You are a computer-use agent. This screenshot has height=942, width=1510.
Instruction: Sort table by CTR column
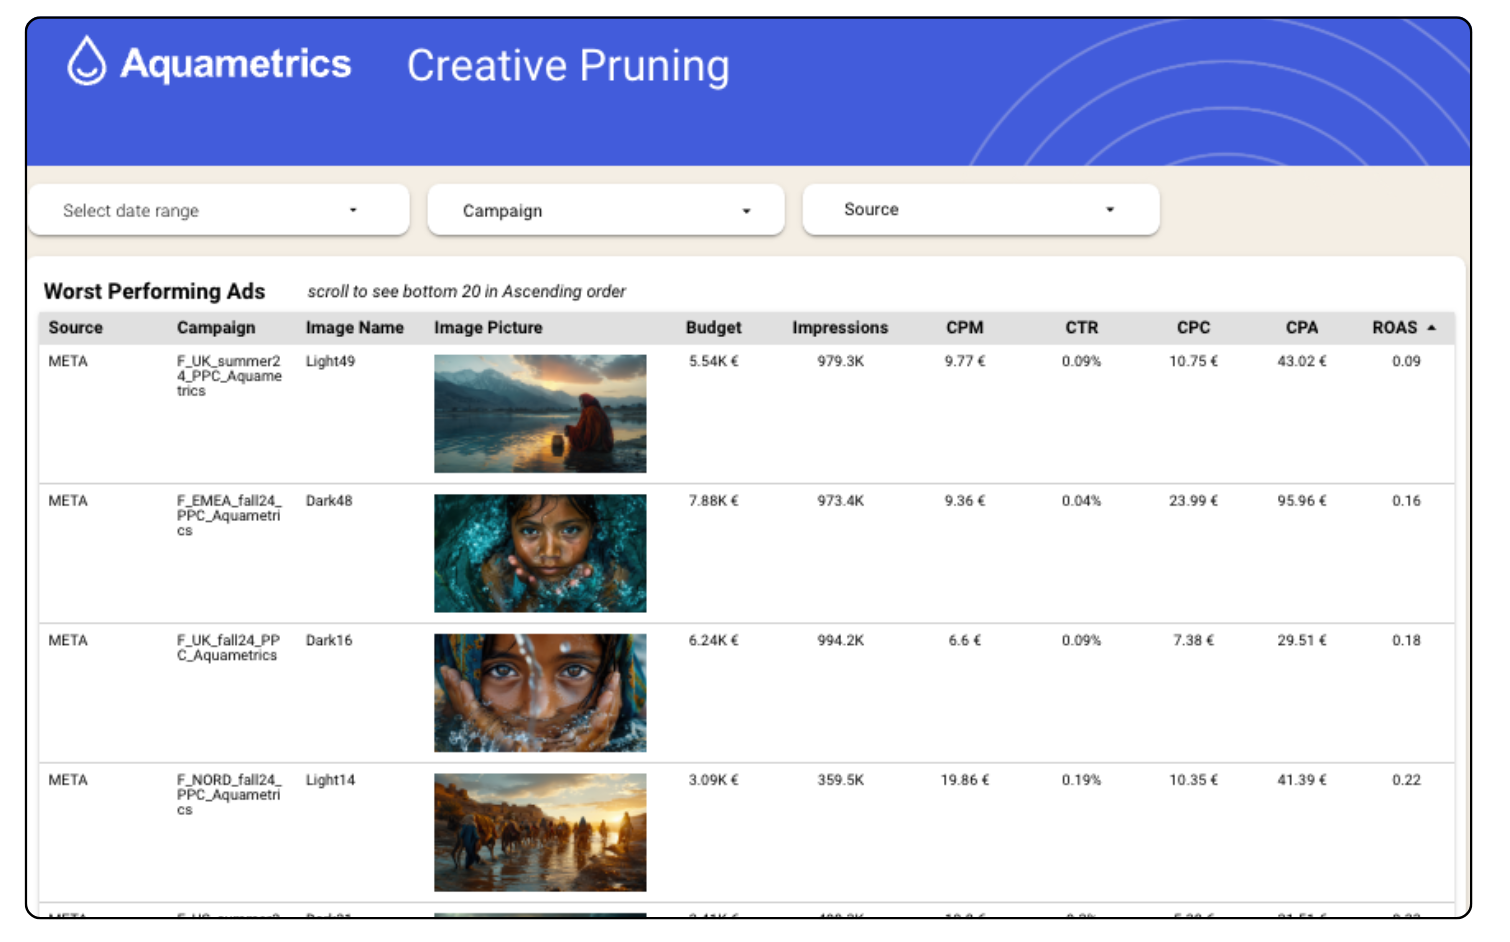tap(1081, 328)
